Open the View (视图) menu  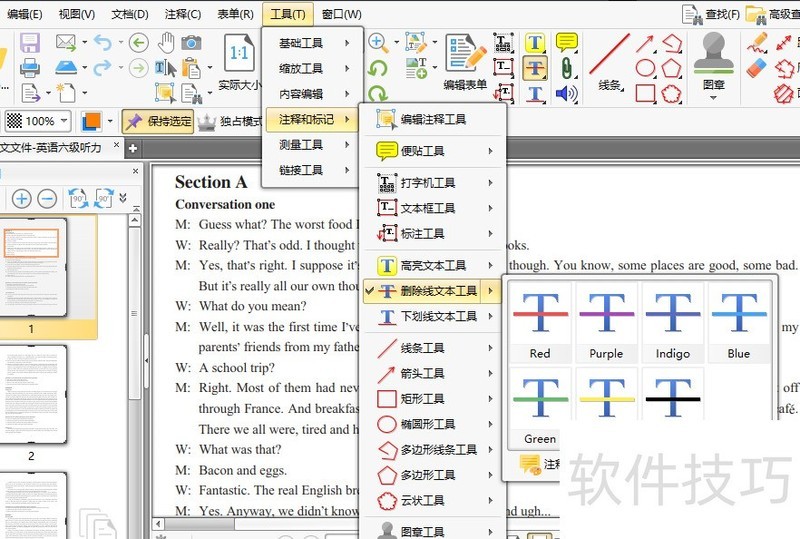(77, 14)
